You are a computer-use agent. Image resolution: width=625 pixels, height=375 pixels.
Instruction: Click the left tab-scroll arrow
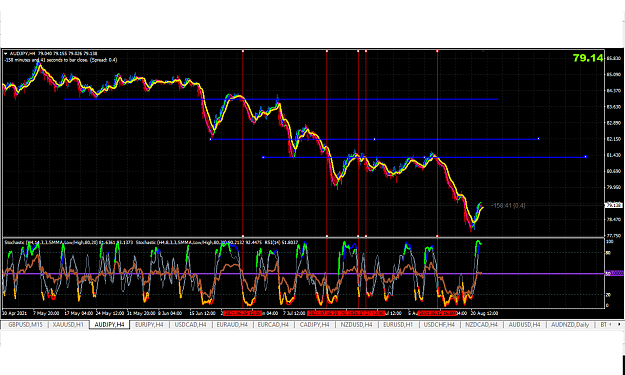pos(609,325)
